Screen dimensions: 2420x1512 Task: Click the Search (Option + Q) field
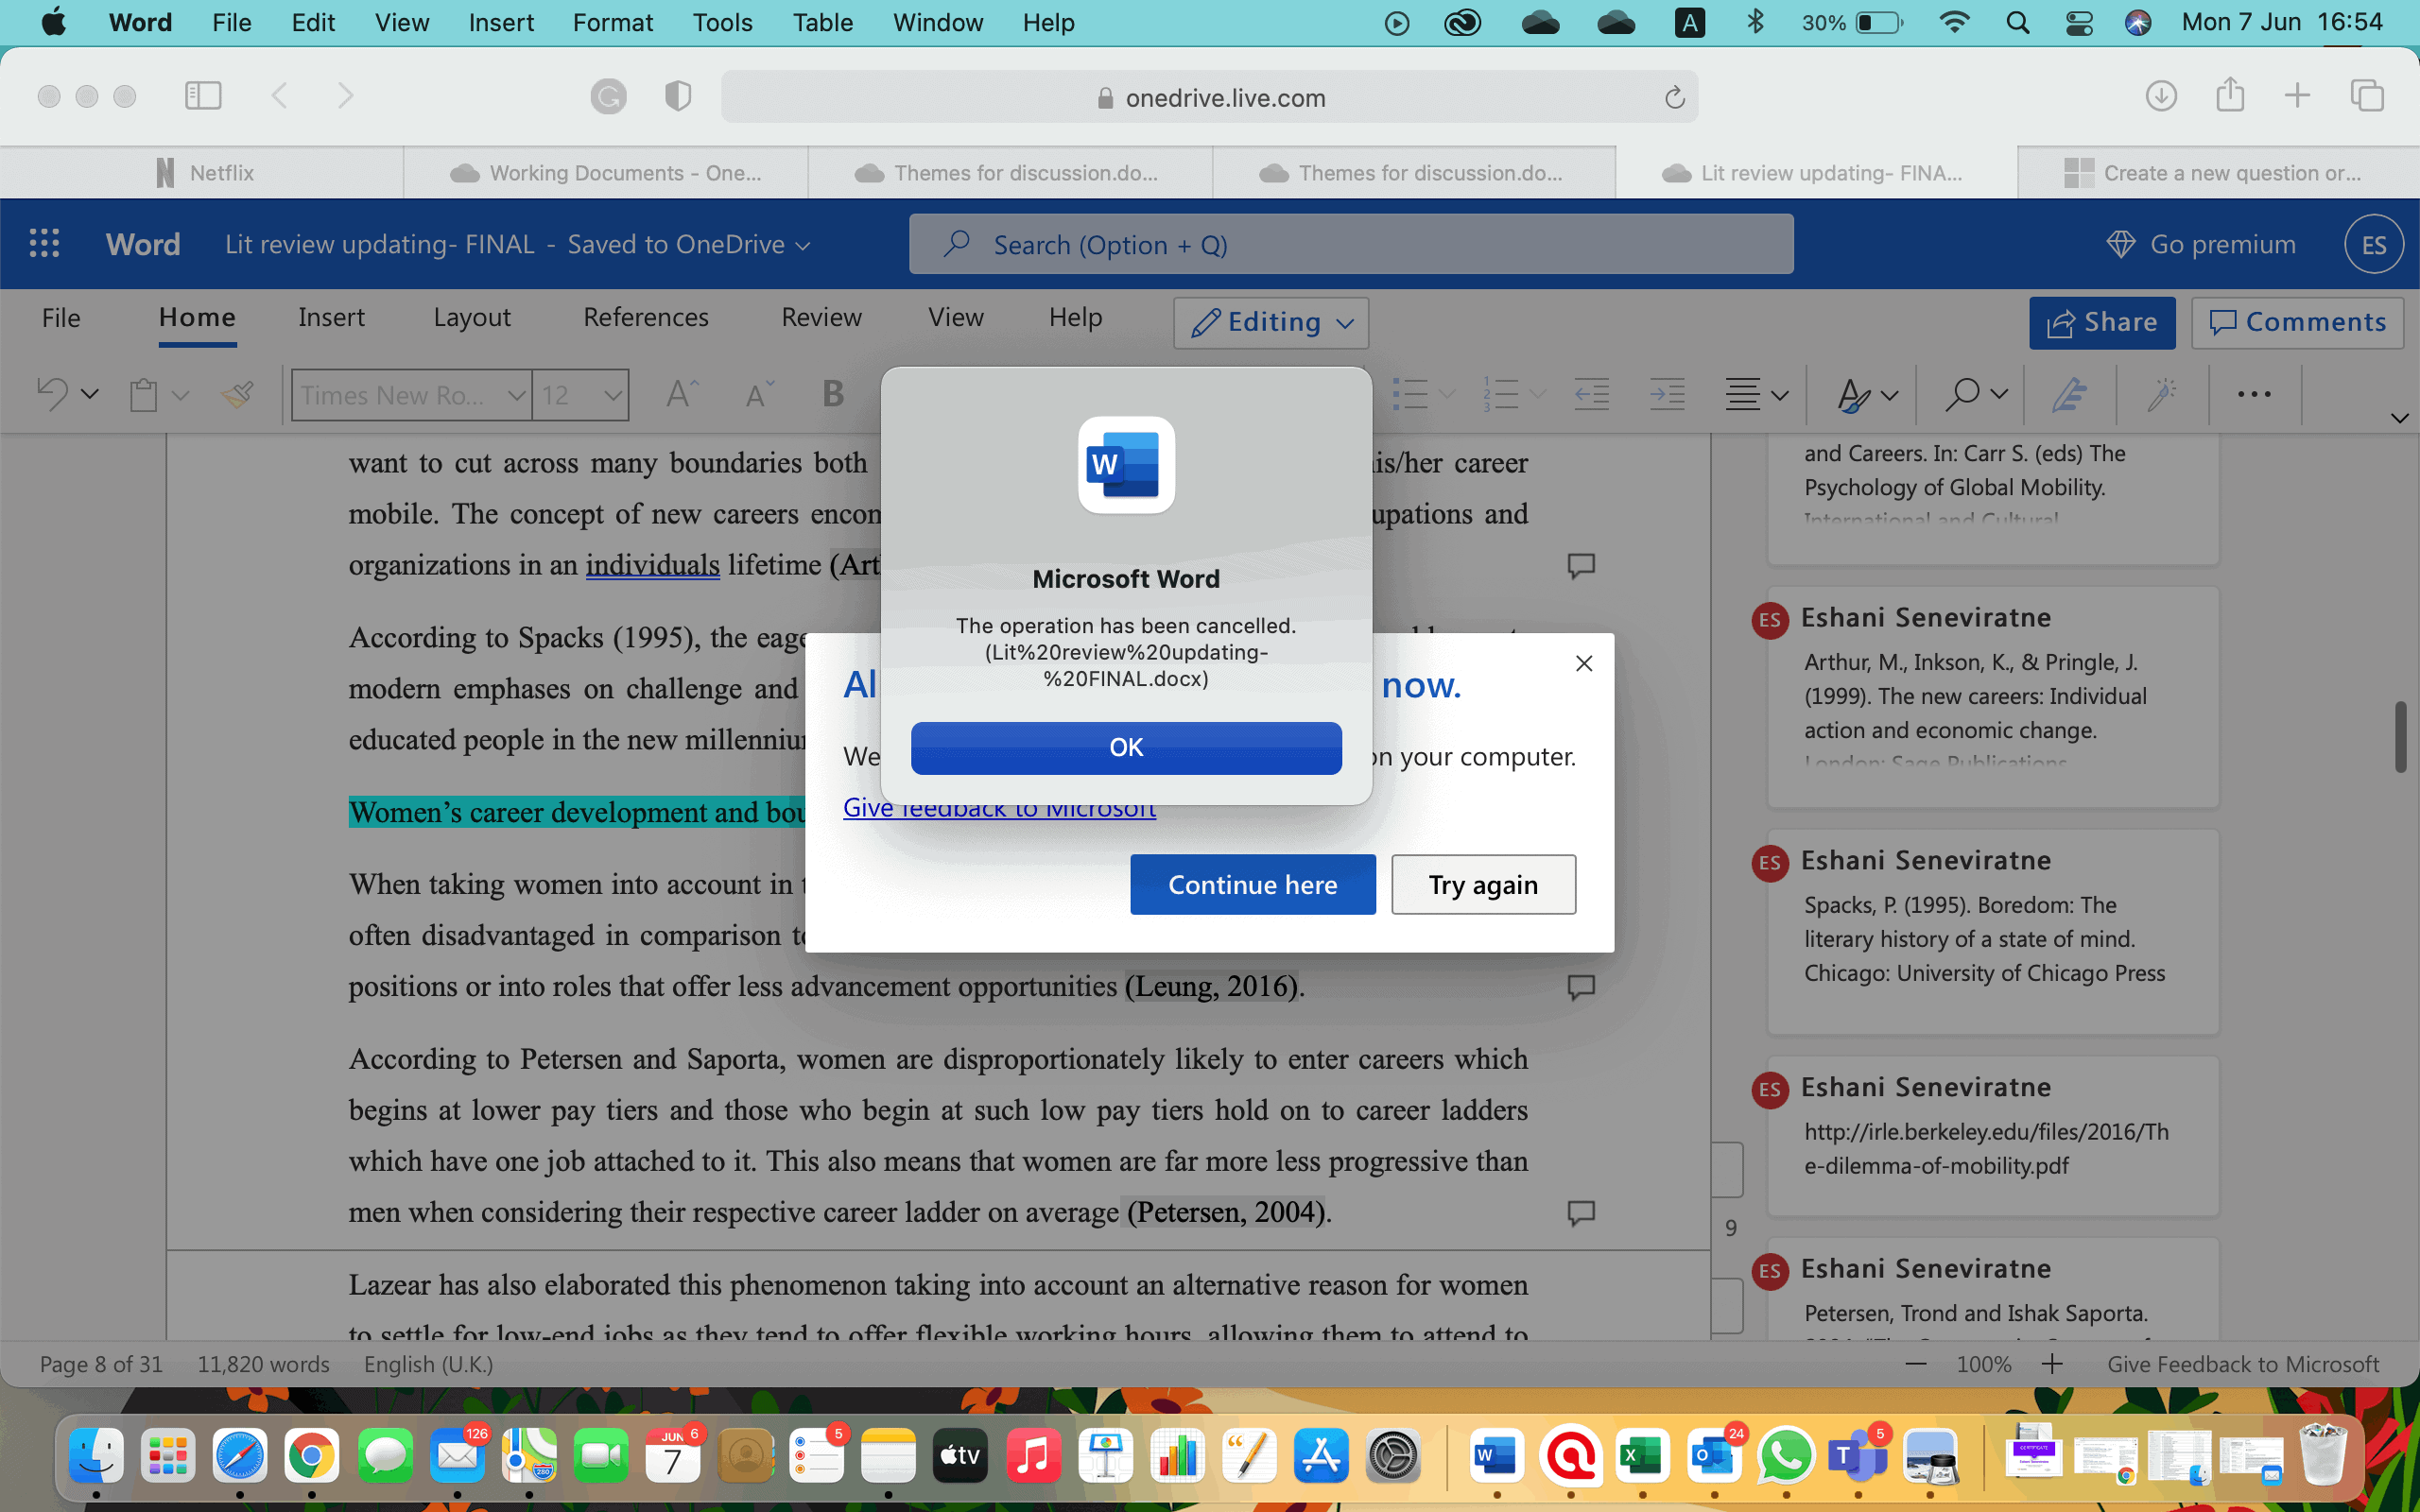pyautogui.click(x=1351, y=244)
